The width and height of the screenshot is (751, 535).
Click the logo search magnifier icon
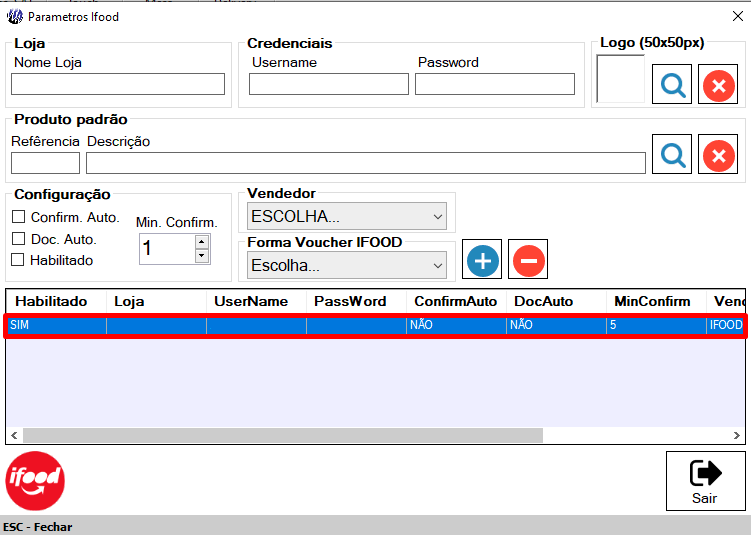[671, 84]
